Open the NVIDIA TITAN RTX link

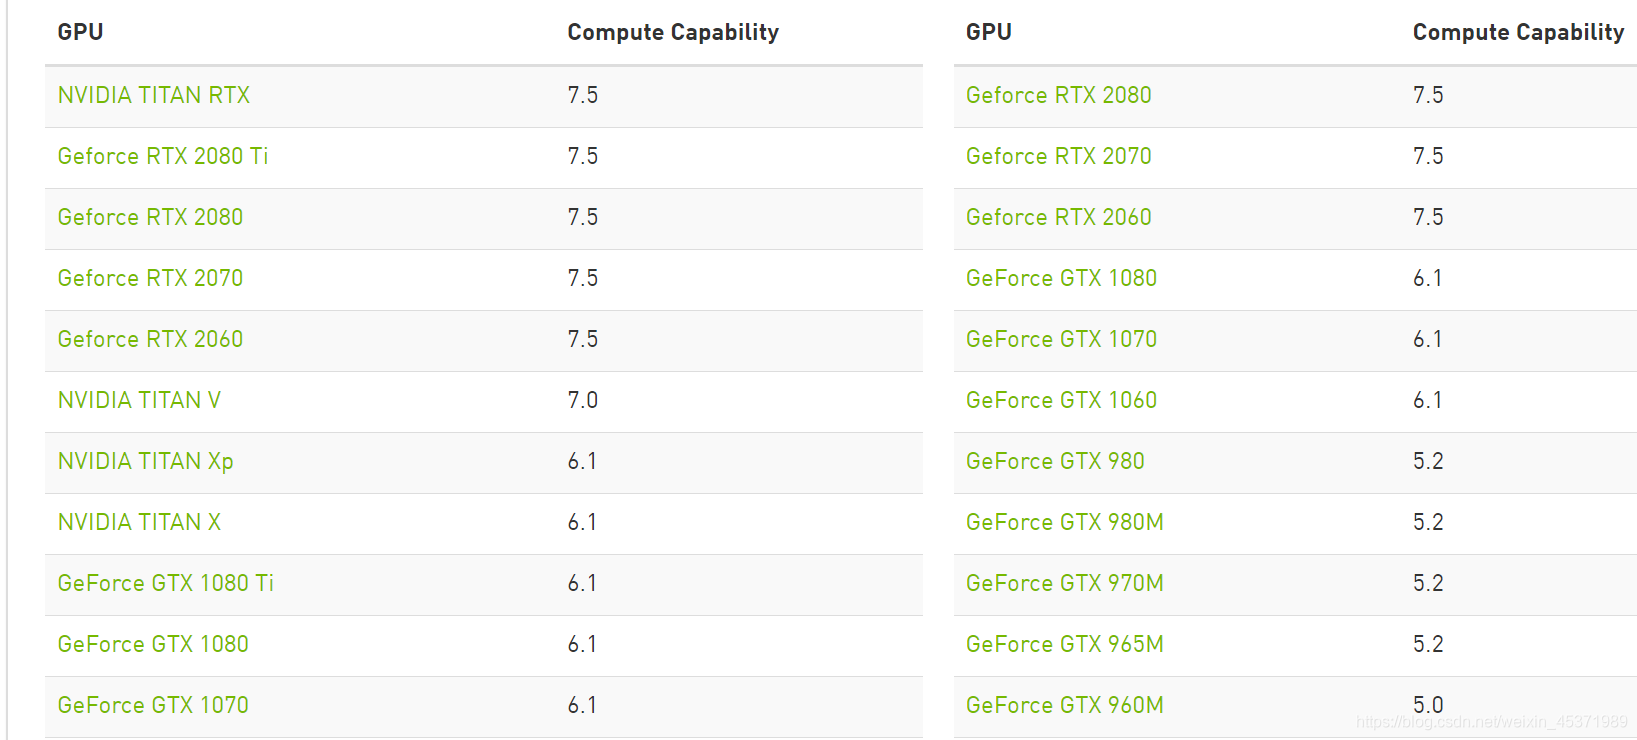(154, 95)
